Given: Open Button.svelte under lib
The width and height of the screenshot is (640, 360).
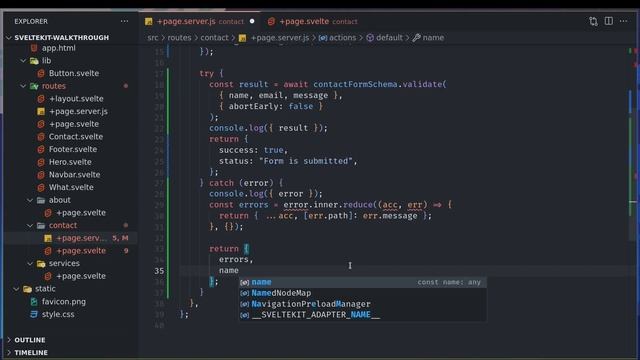Looking at the screenshot, I should pyautogui.click(x=74, y=73).
